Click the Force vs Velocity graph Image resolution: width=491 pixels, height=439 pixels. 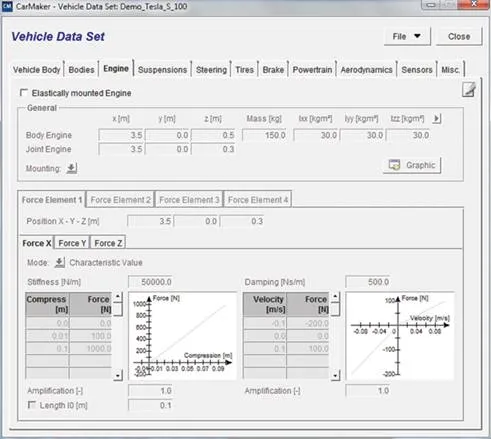click(400, 336)
